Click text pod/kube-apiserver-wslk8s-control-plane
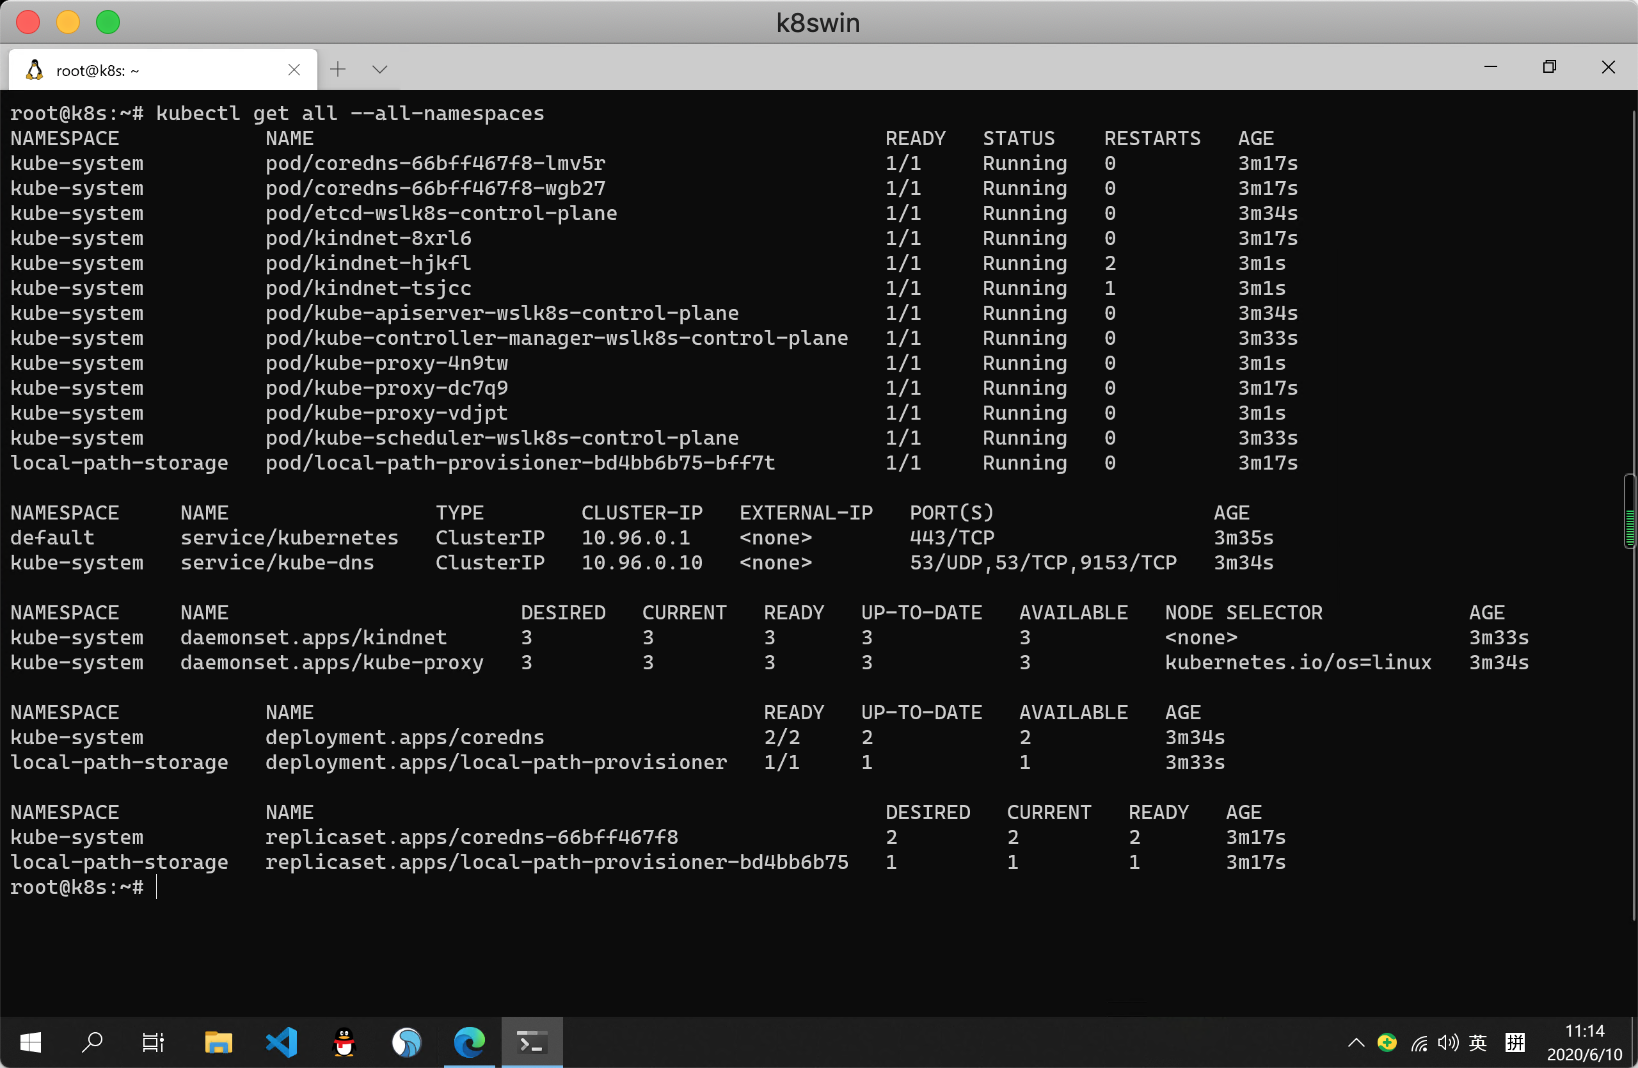This screenshot has width=1638, height=1068. click(502, 313)
